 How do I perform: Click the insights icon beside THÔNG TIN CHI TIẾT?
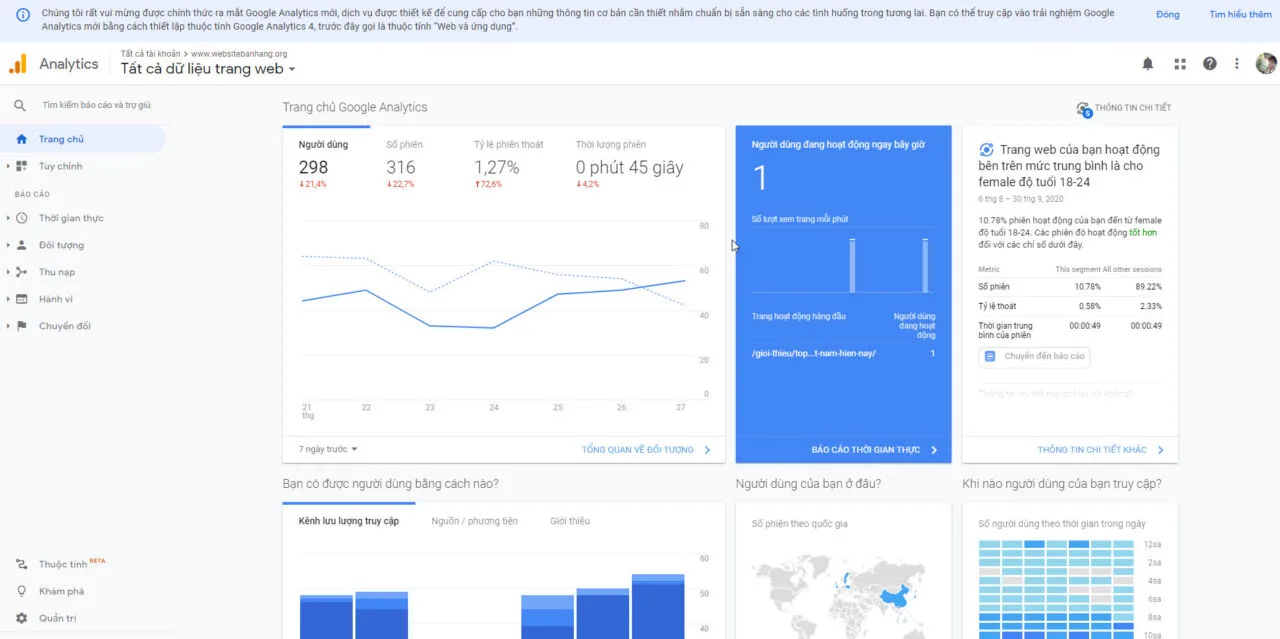click(x=1083, y=108)
